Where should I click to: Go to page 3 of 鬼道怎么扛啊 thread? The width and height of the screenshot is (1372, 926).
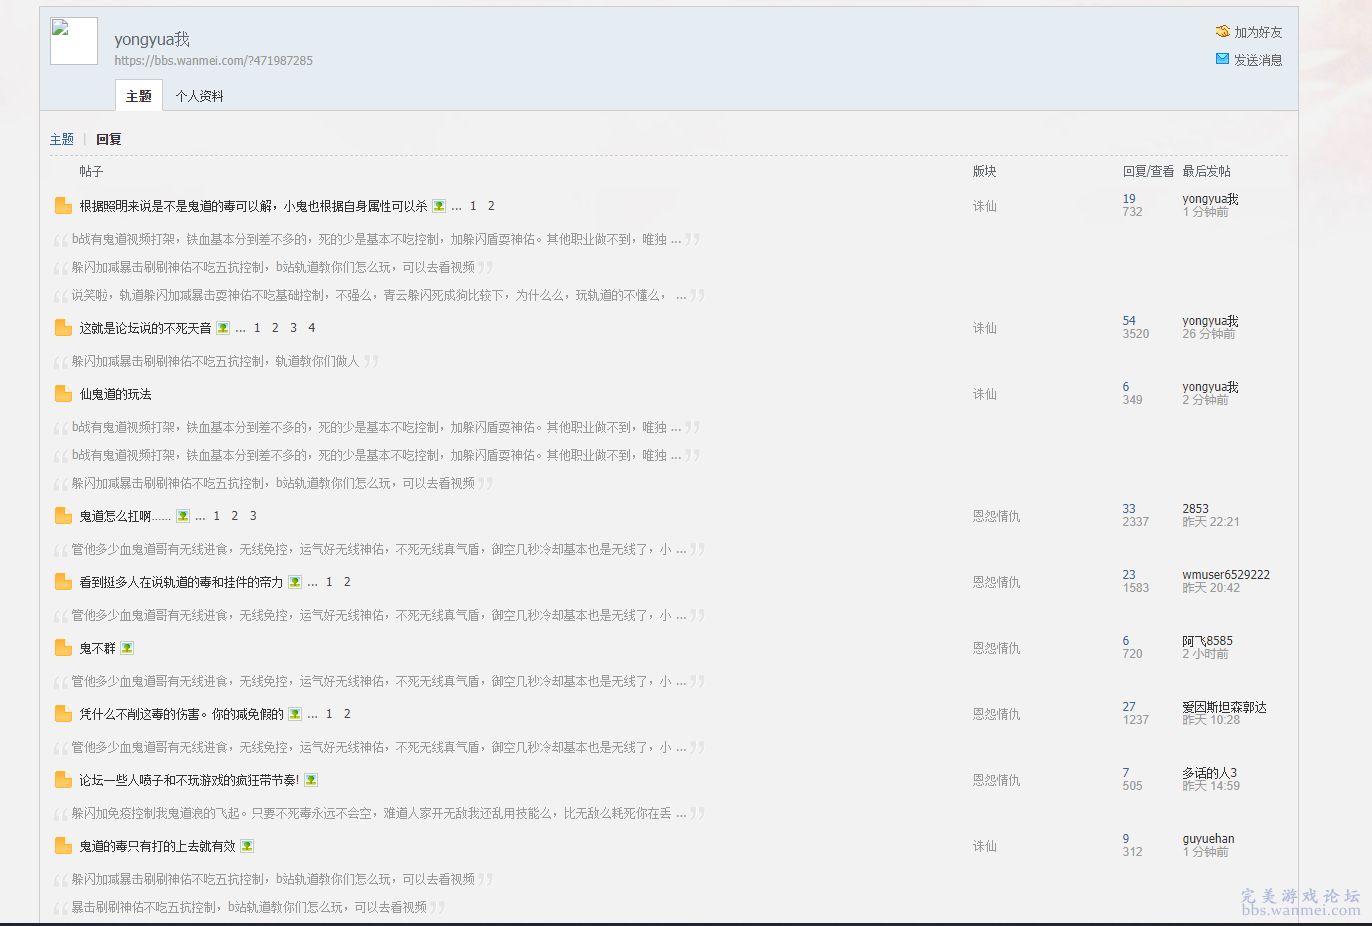tap(253, 516)
